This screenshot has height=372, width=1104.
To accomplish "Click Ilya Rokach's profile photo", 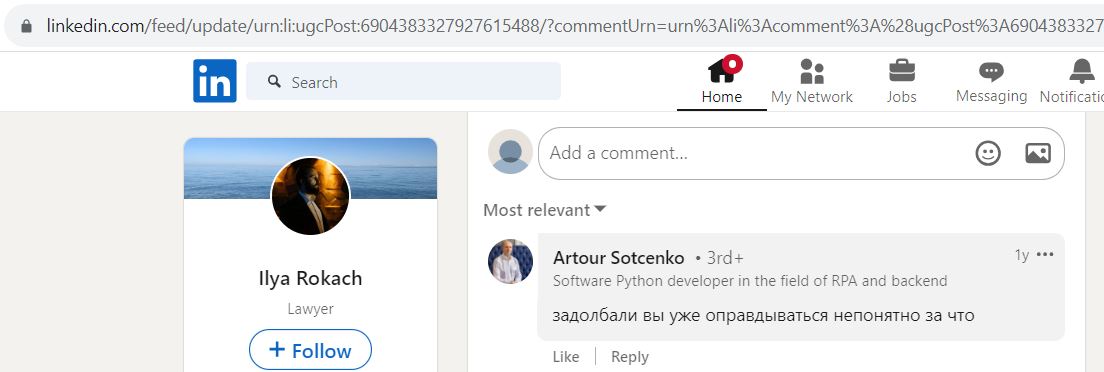I will [x=310, y=196].
